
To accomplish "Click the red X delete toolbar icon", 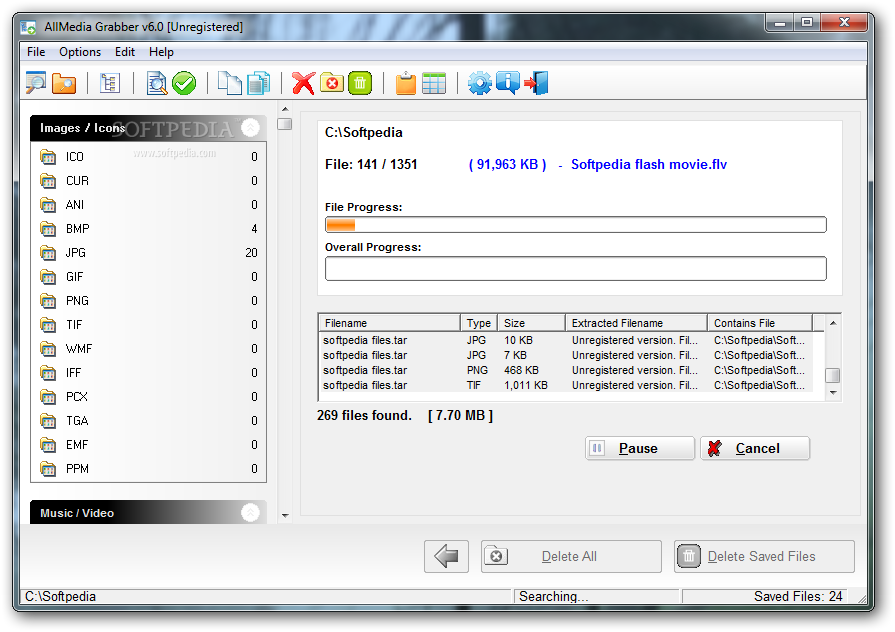I will point(303,83).
